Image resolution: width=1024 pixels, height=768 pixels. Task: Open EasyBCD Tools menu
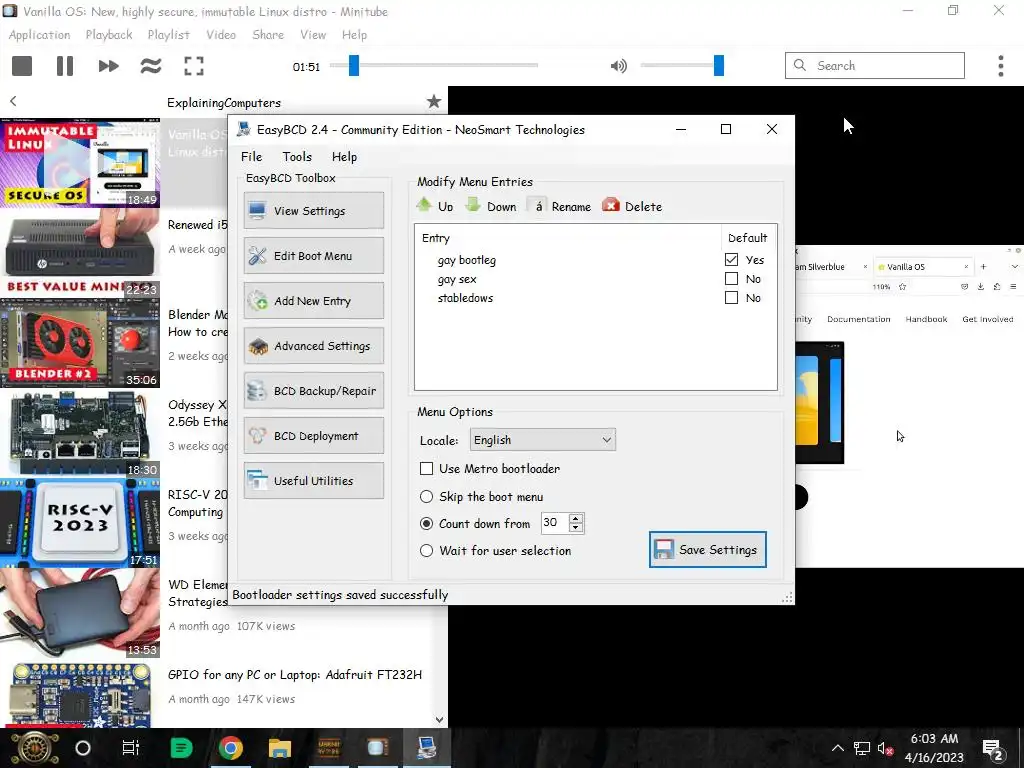[x=297, y=157]
